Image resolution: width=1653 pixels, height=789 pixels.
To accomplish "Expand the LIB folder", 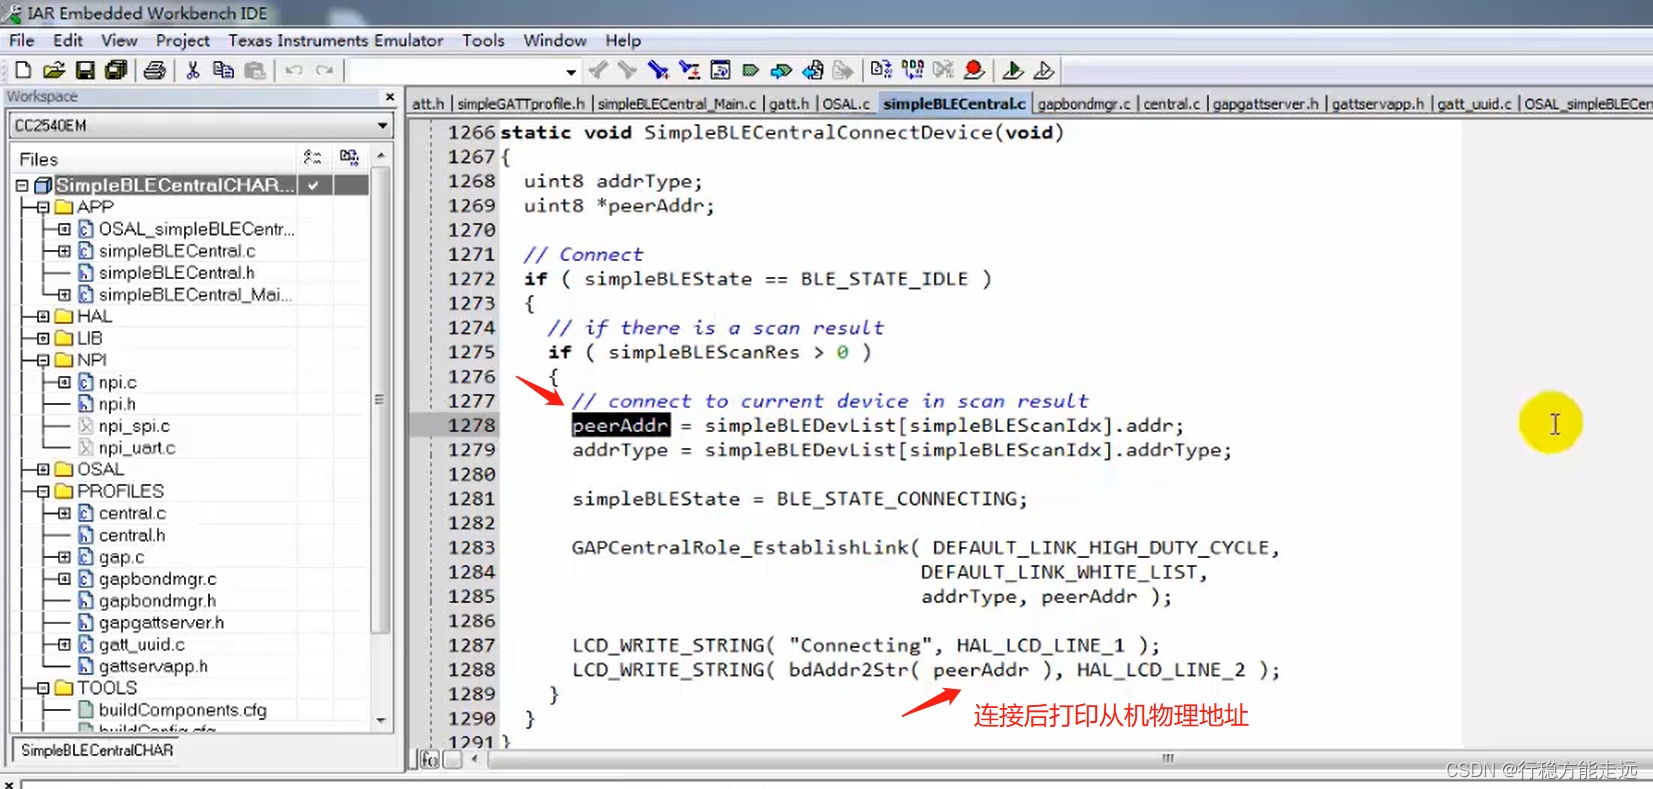I will point(43,338).
